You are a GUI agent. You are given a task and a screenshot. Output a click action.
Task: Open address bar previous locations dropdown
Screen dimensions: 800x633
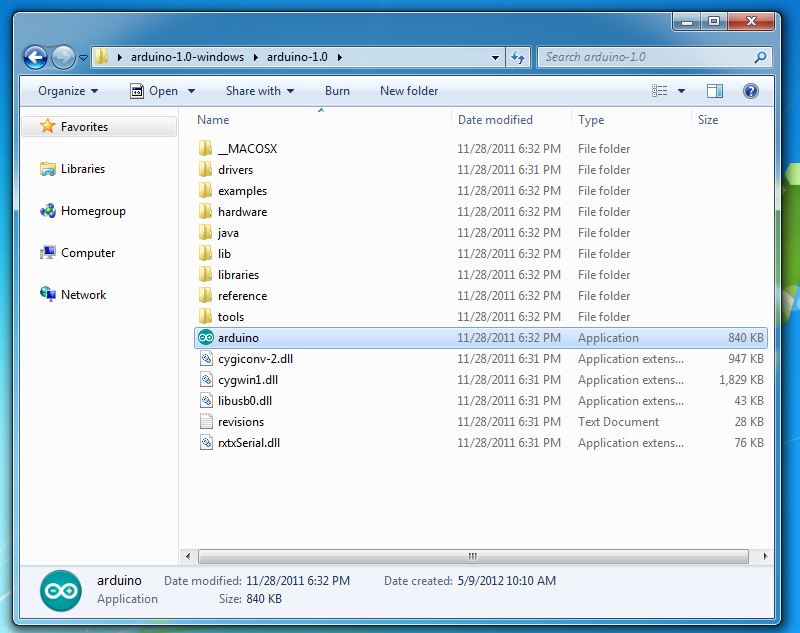pos(495,57)
